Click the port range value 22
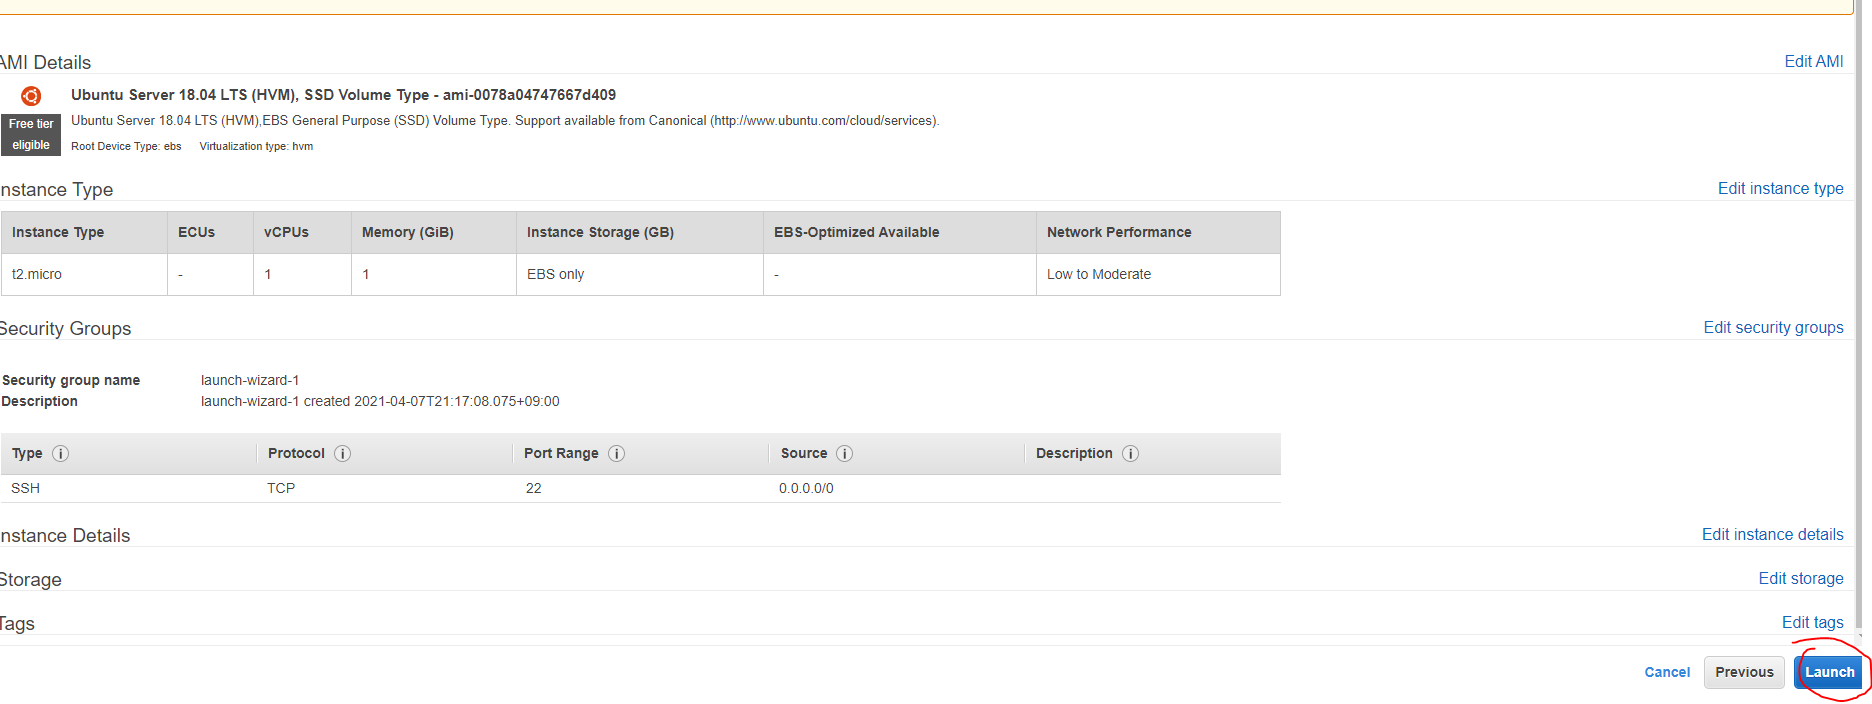The image size is (1872, 704). (x=534, y=488)
